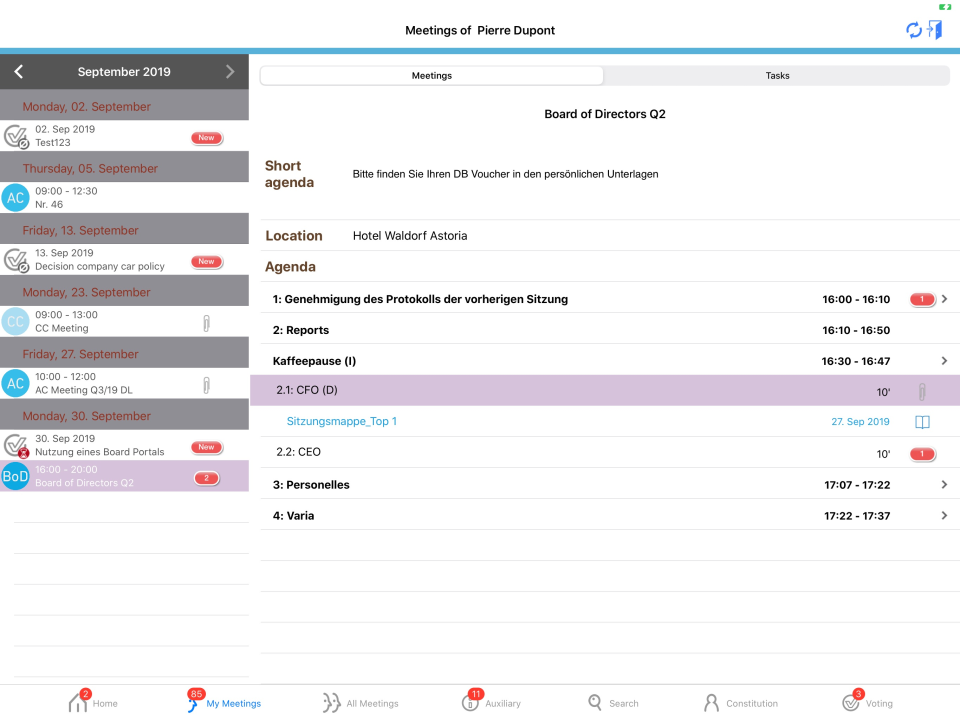Open the Constitution section icon
This screenshot has height=720, width=960.
711,701
